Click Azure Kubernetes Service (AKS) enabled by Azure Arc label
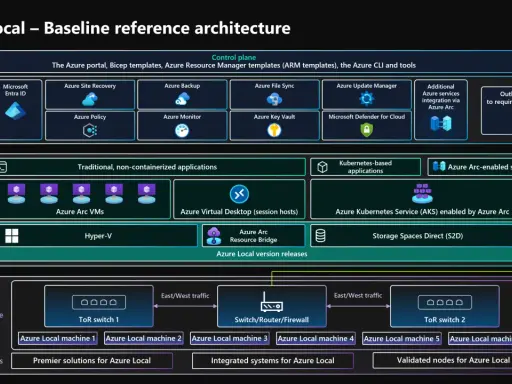 422,212
